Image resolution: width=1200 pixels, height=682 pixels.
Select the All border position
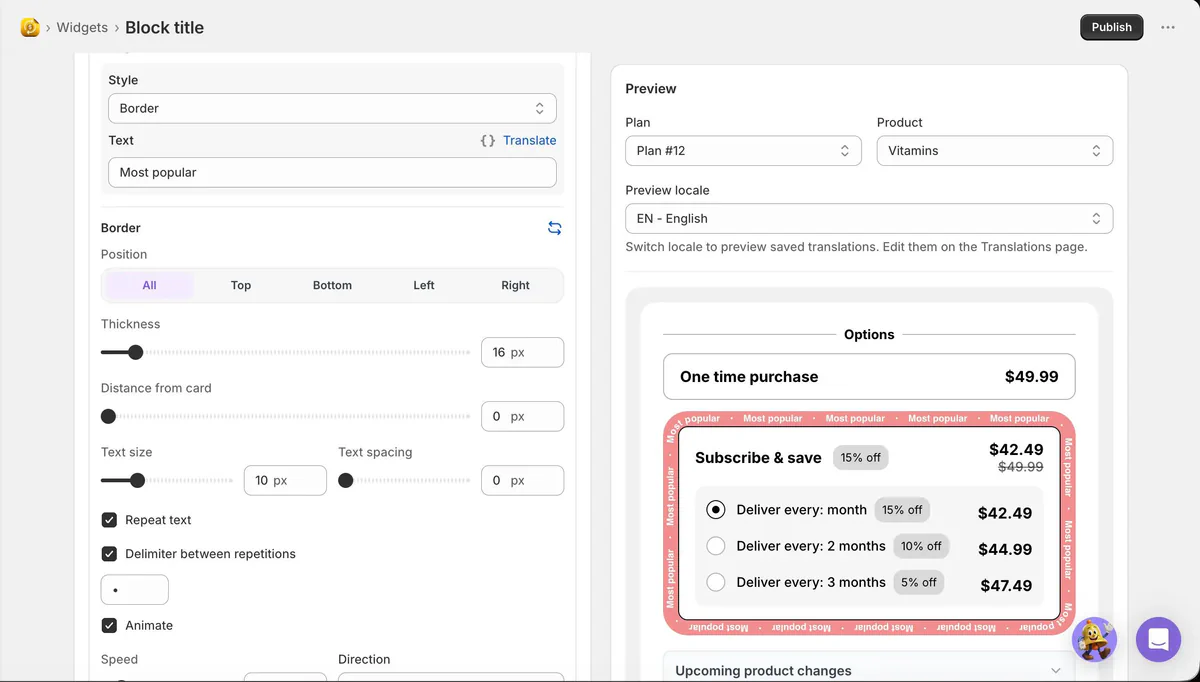pos(149,285)
